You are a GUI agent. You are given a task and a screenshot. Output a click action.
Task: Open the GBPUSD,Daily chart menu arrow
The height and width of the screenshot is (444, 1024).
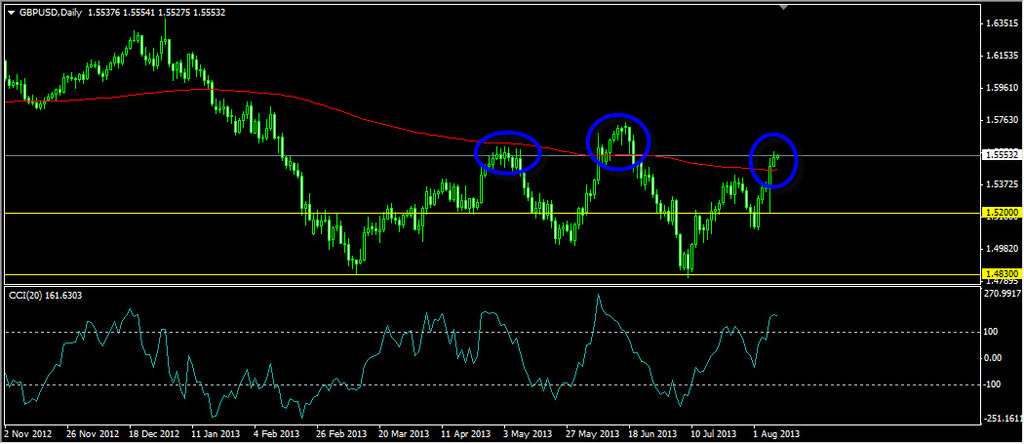tap(10, 12)
